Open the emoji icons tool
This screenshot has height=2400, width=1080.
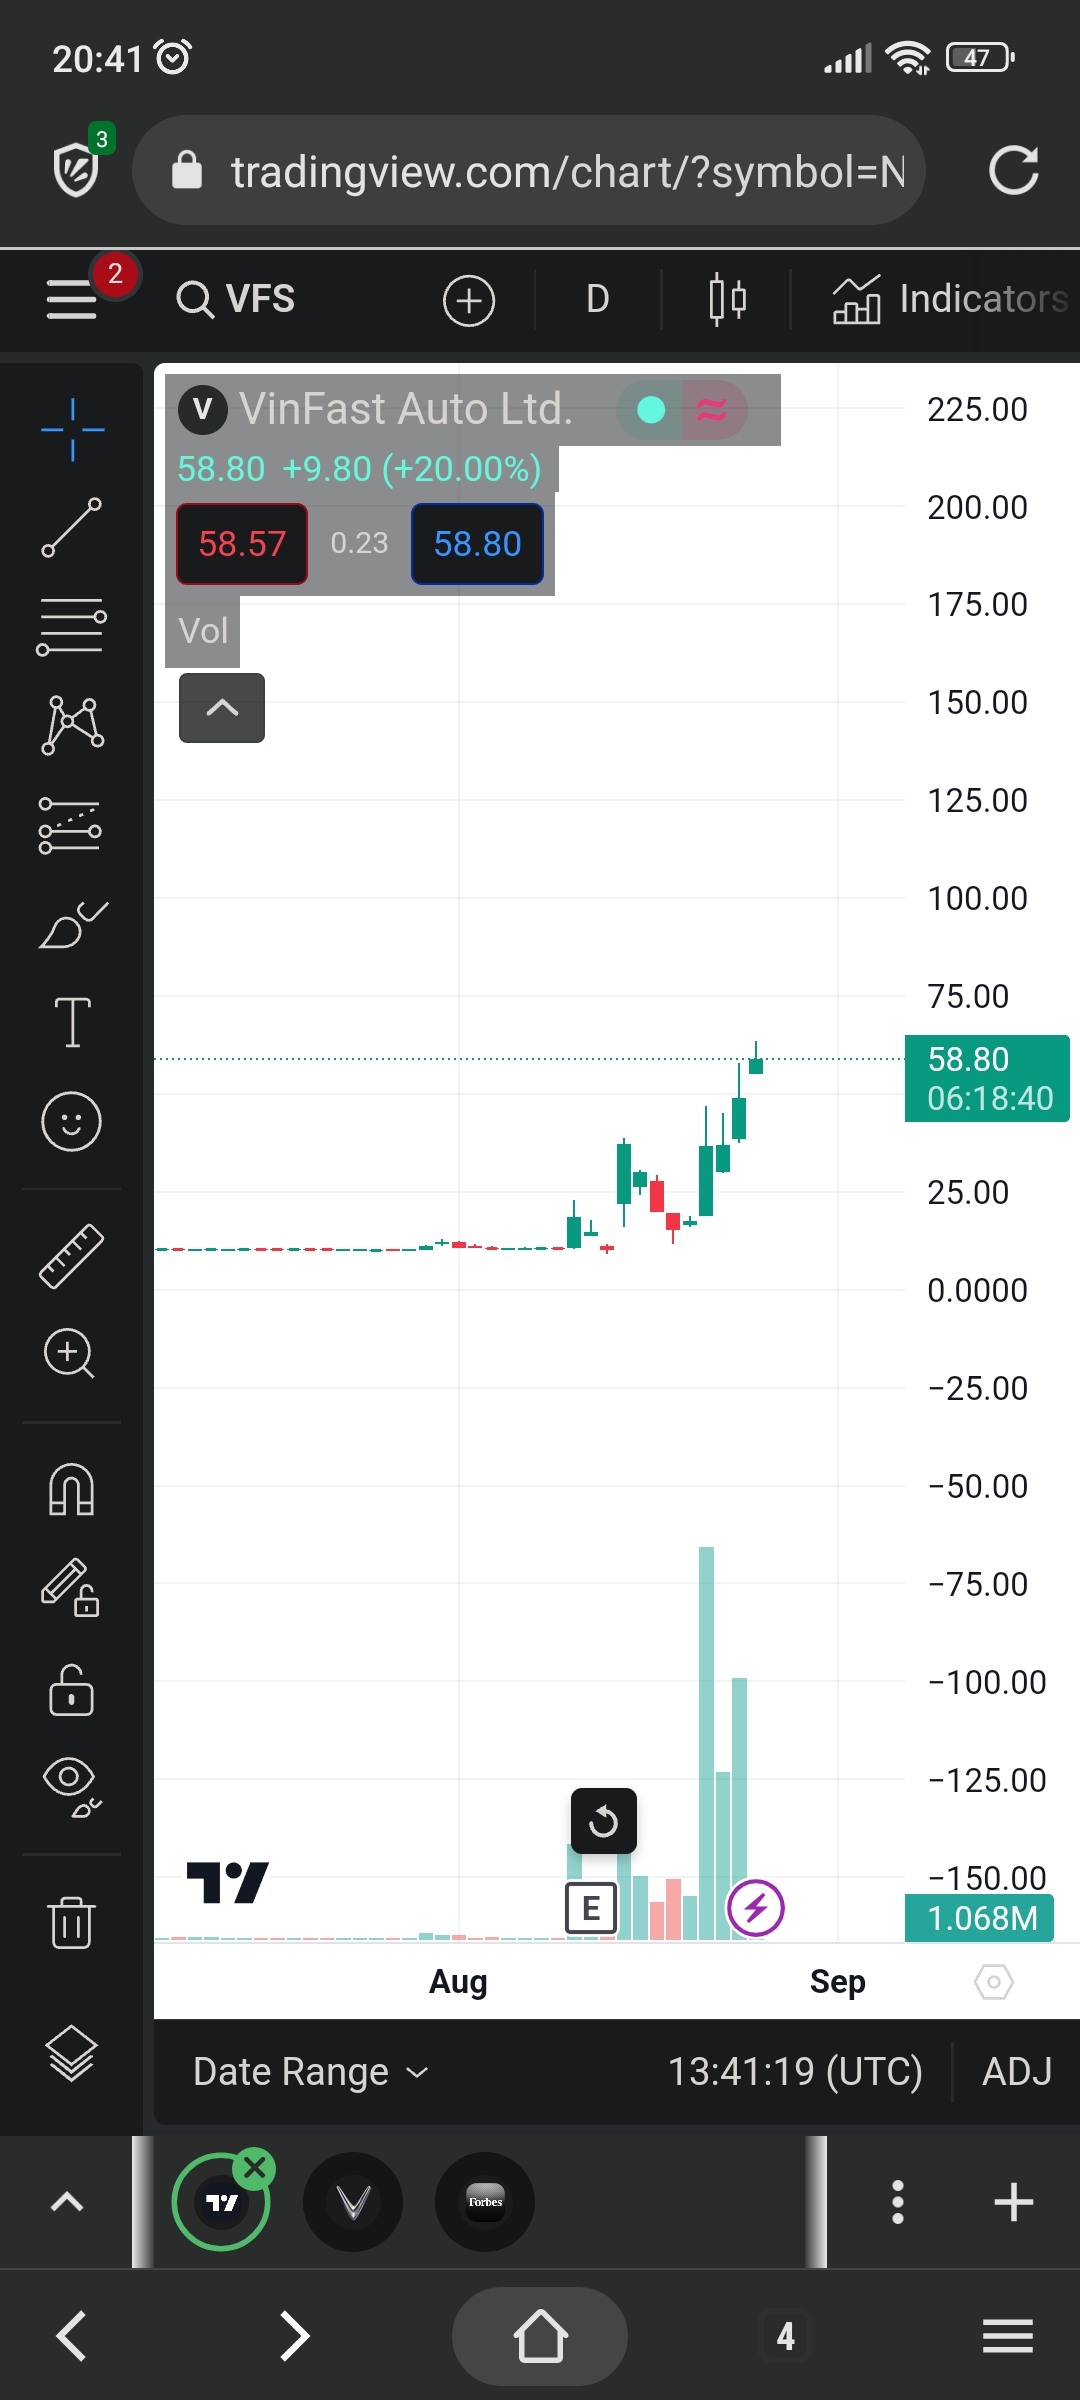pyautogui.click(x=71, y=1121)
